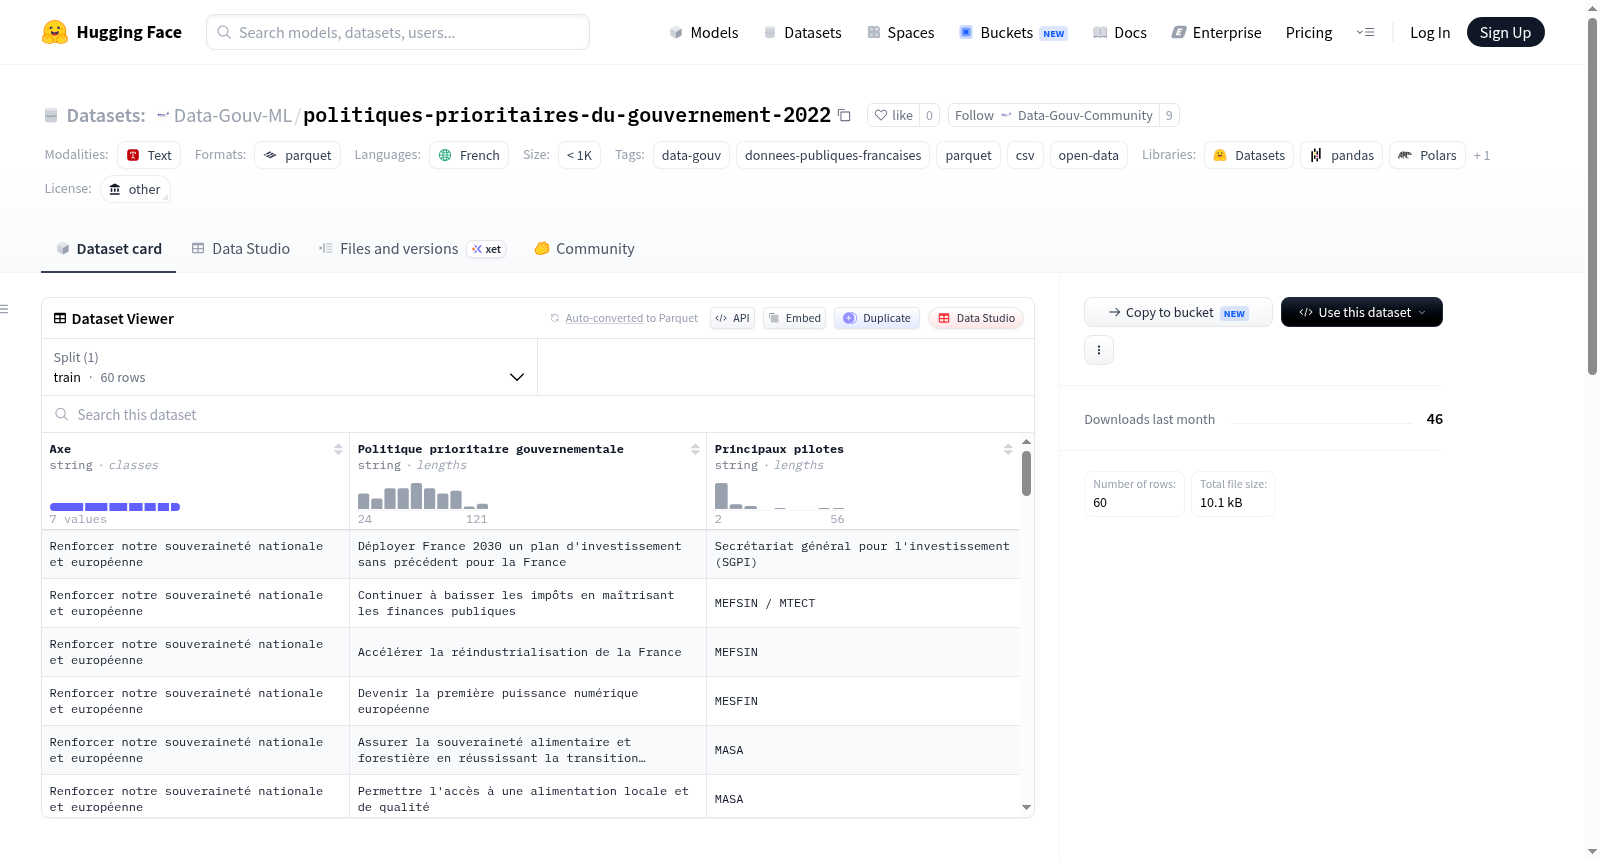Open the vertical three-dot options menu
This screenshot has height=861, width=1600.
1099,350
